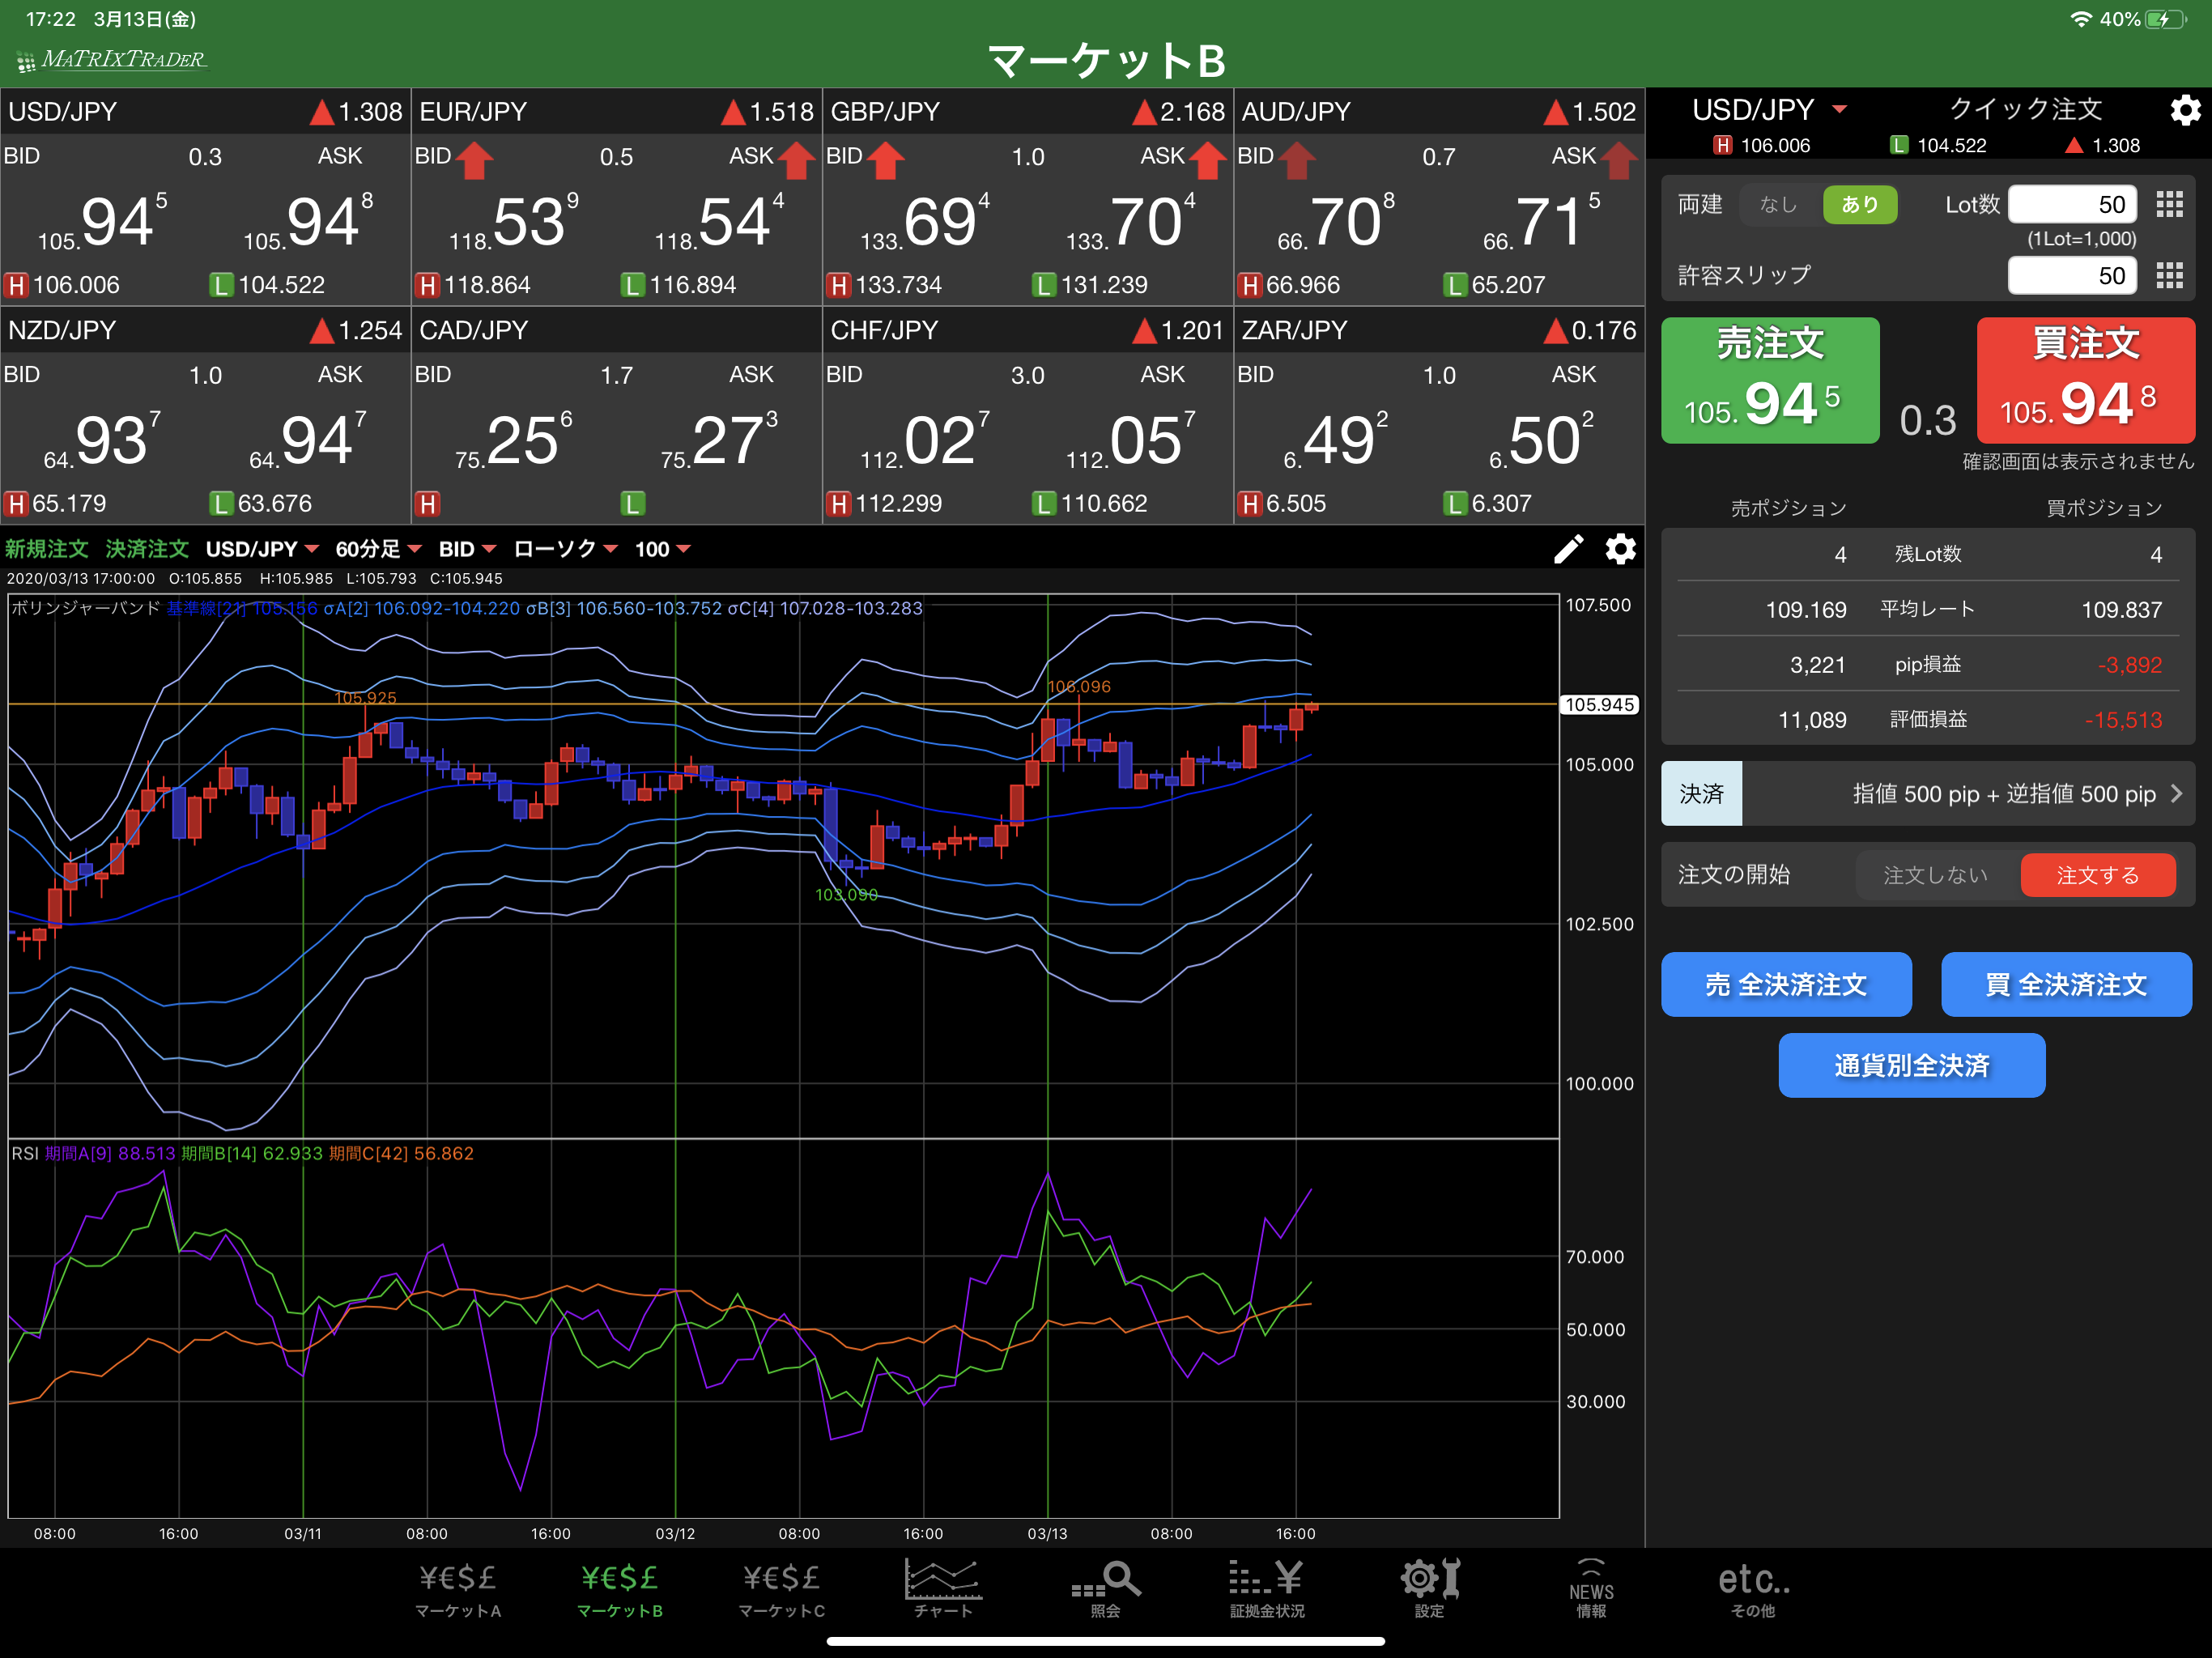Tap the Wi-Fi status icon
Screen dimensions: 2212x1658
point(2080,19)
